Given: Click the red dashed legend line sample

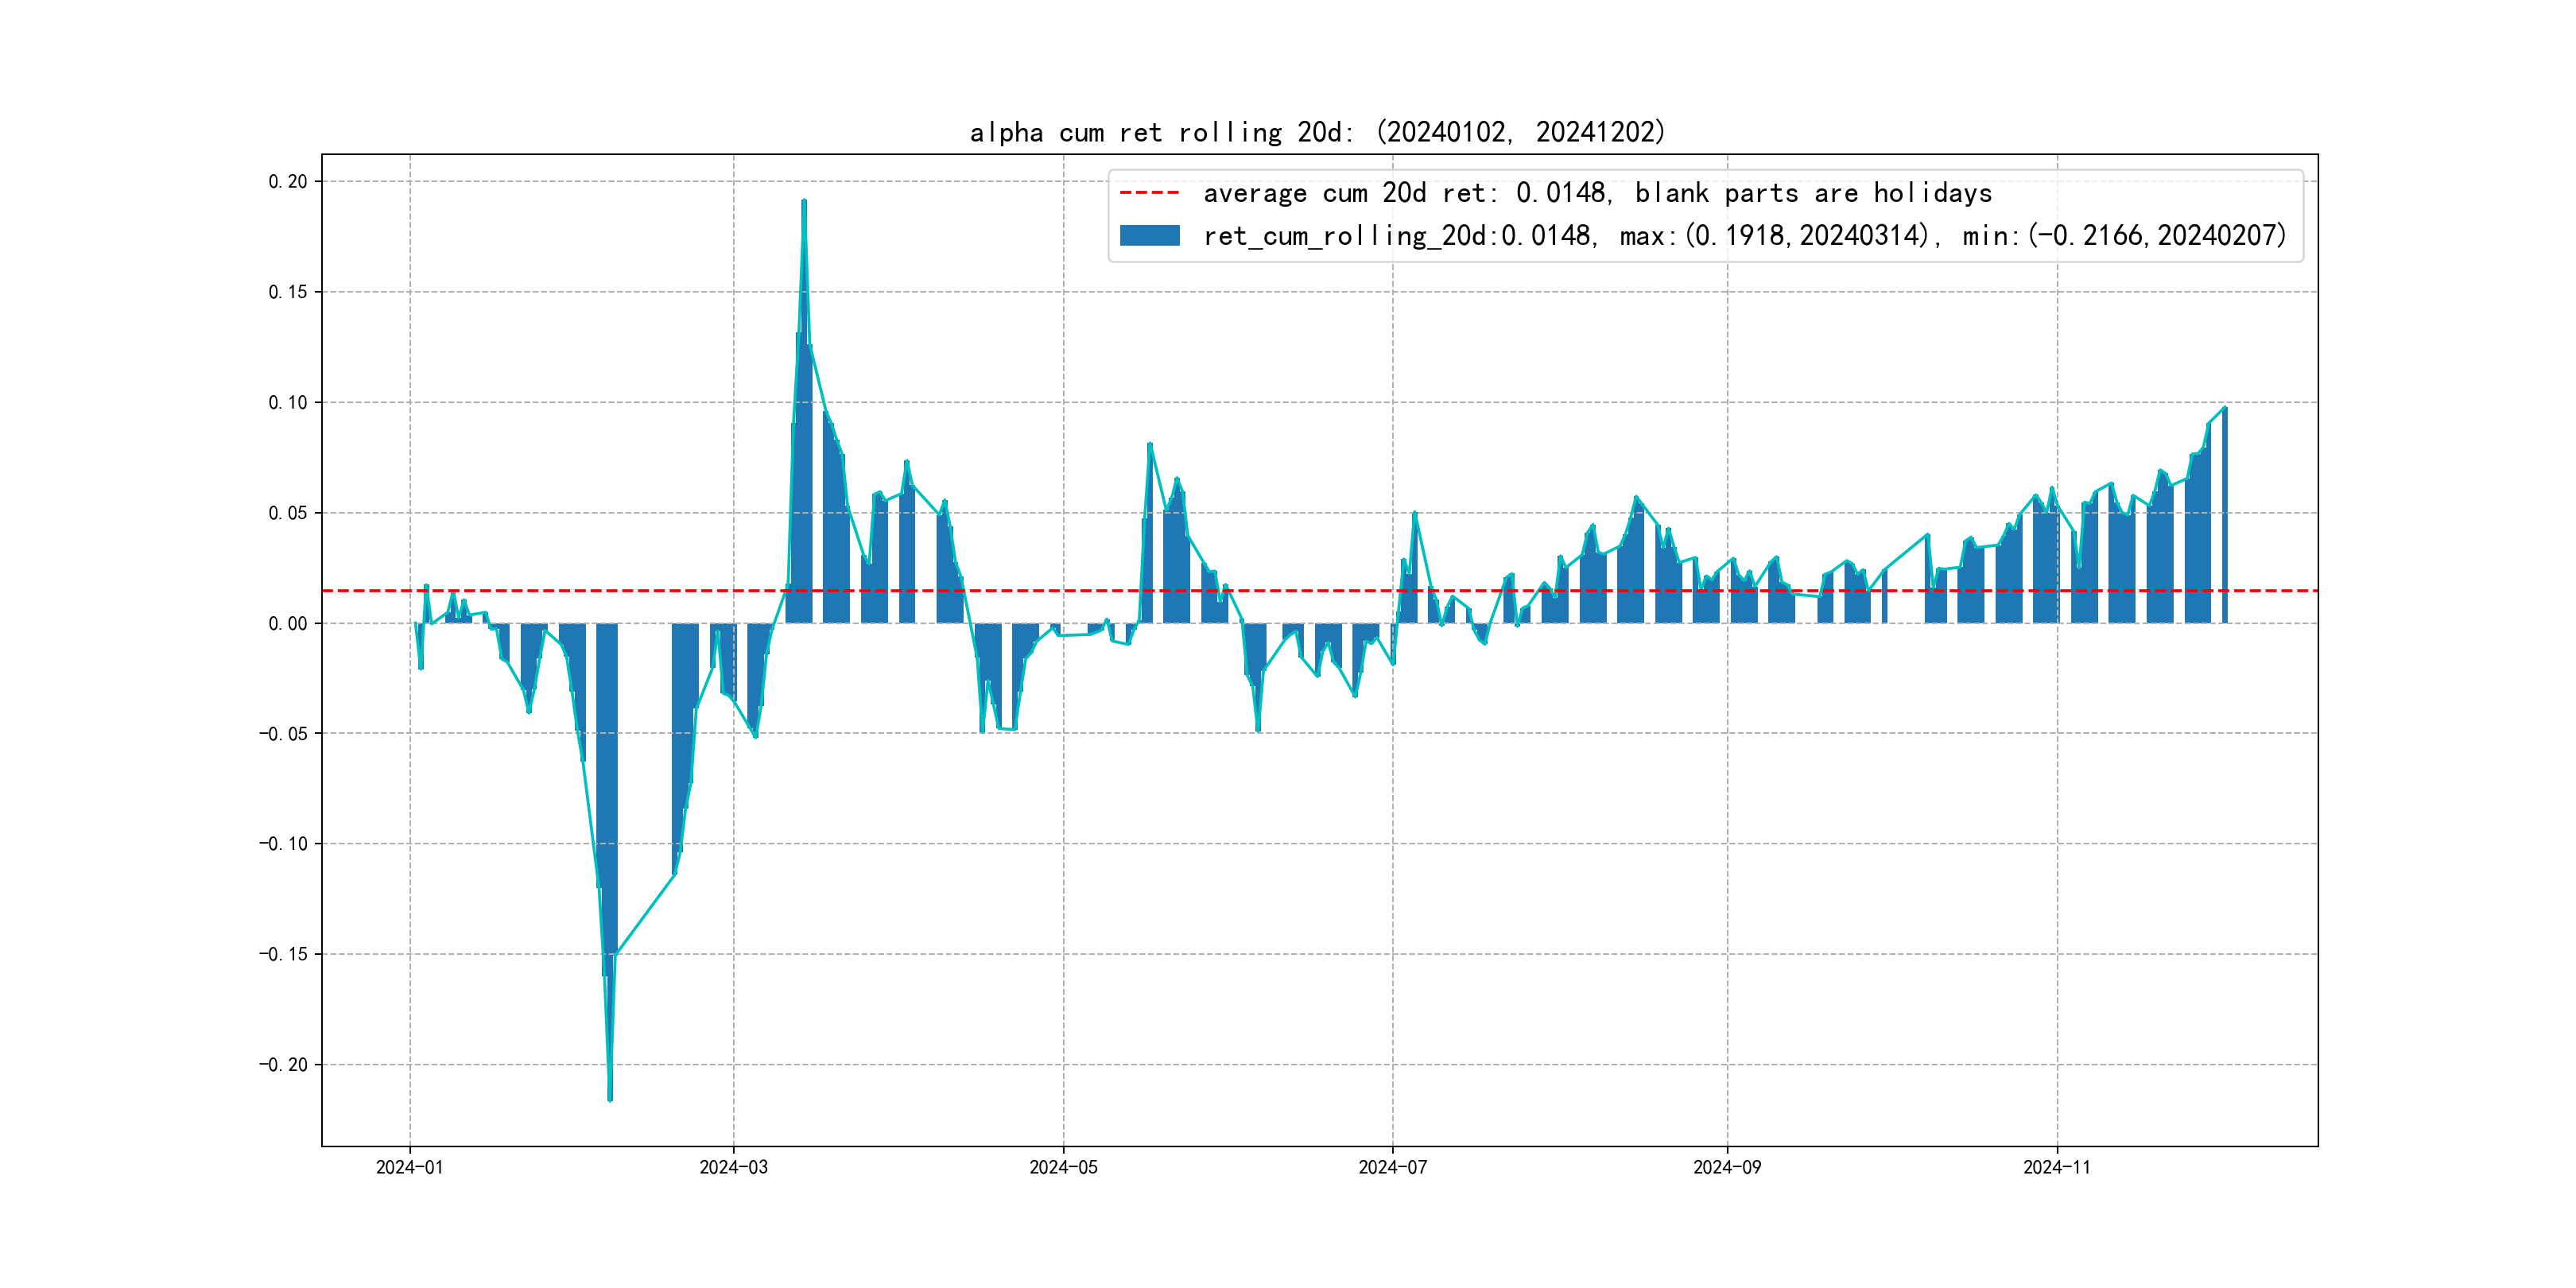Looking at the screenshot, I should point(1149,193).
